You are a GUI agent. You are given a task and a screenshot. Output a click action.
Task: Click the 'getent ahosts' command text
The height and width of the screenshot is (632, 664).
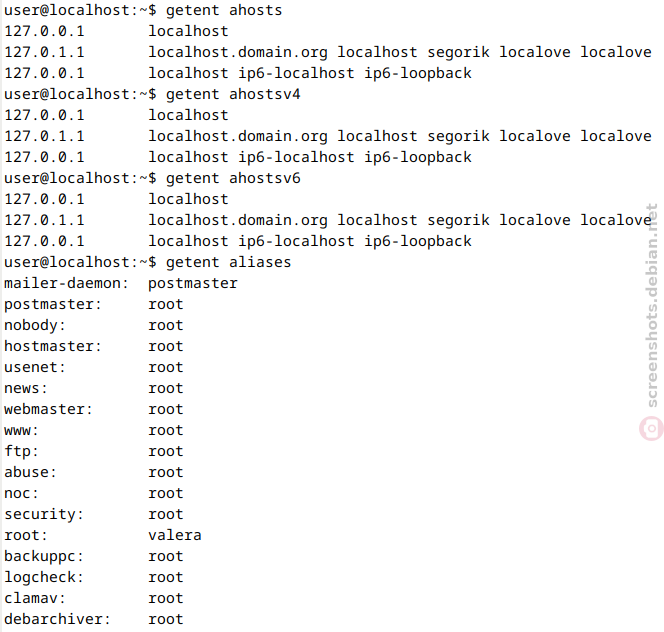pyautogui.click(x=224, y=10)
